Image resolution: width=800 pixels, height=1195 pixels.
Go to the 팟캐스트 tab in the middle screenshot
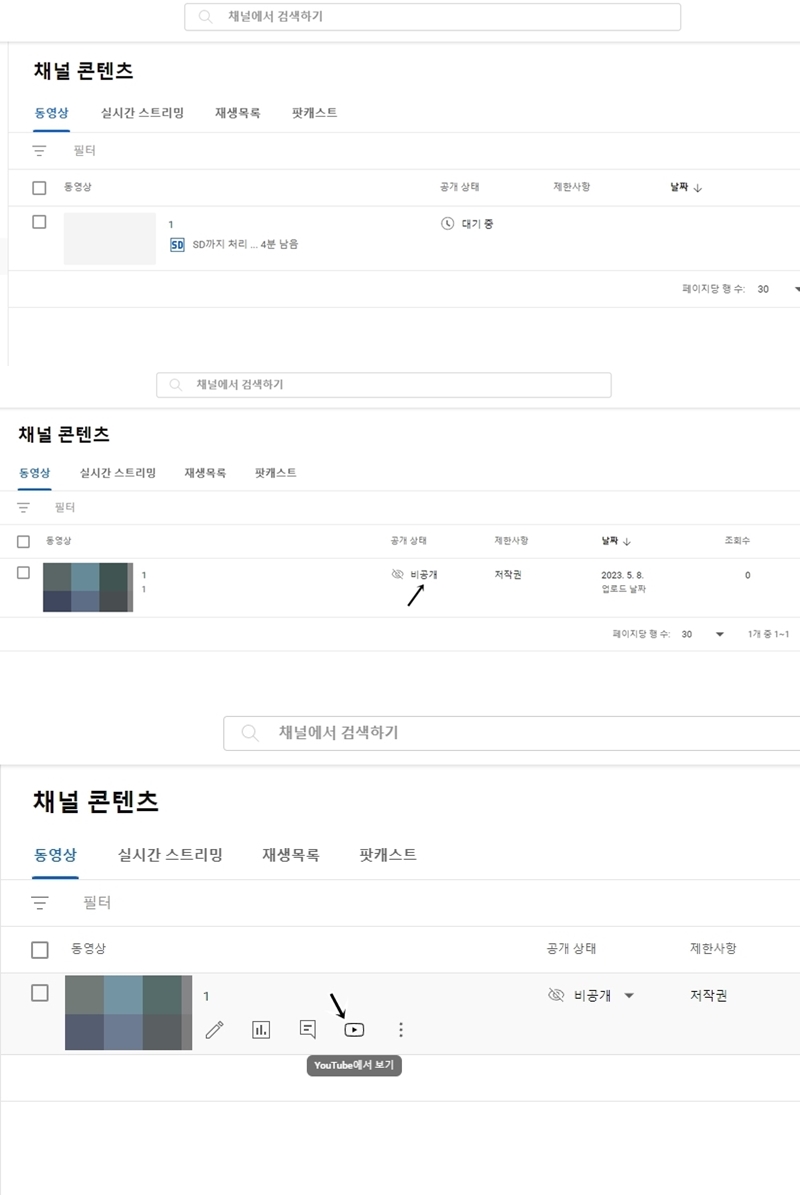tap(276, 473)
